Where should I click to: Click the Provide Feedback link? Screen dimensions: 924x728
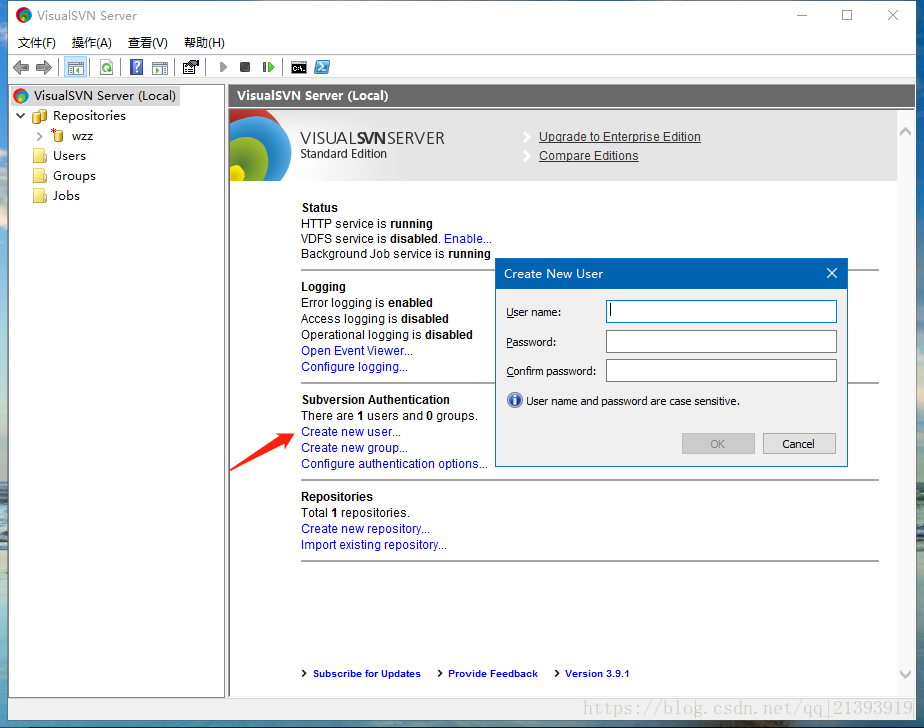pos(493,674)
